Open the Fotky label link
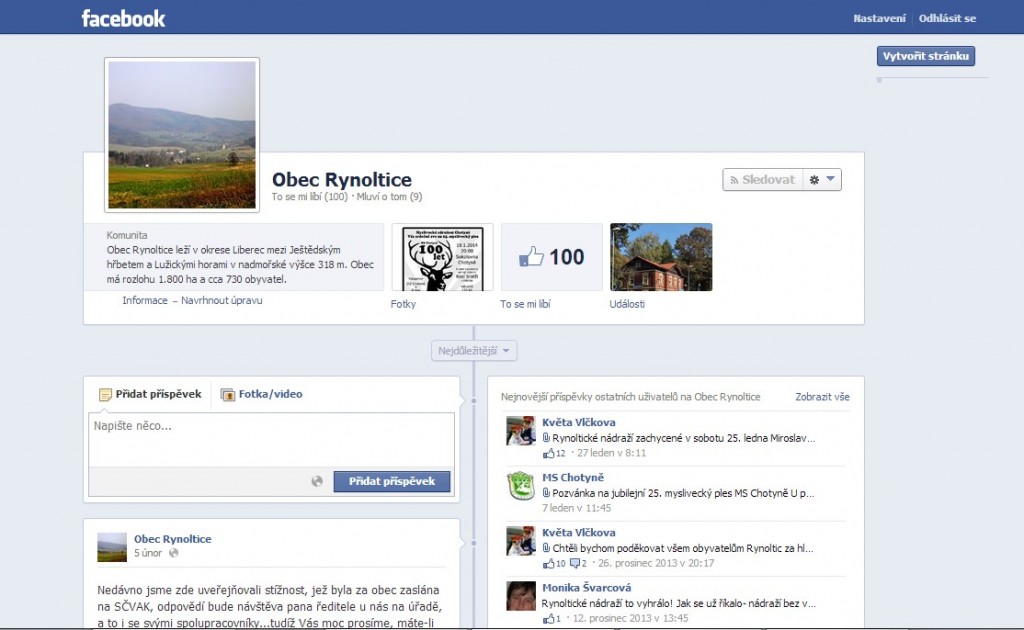The height and width of the screenshot is (630, 1024). (403, 304)
